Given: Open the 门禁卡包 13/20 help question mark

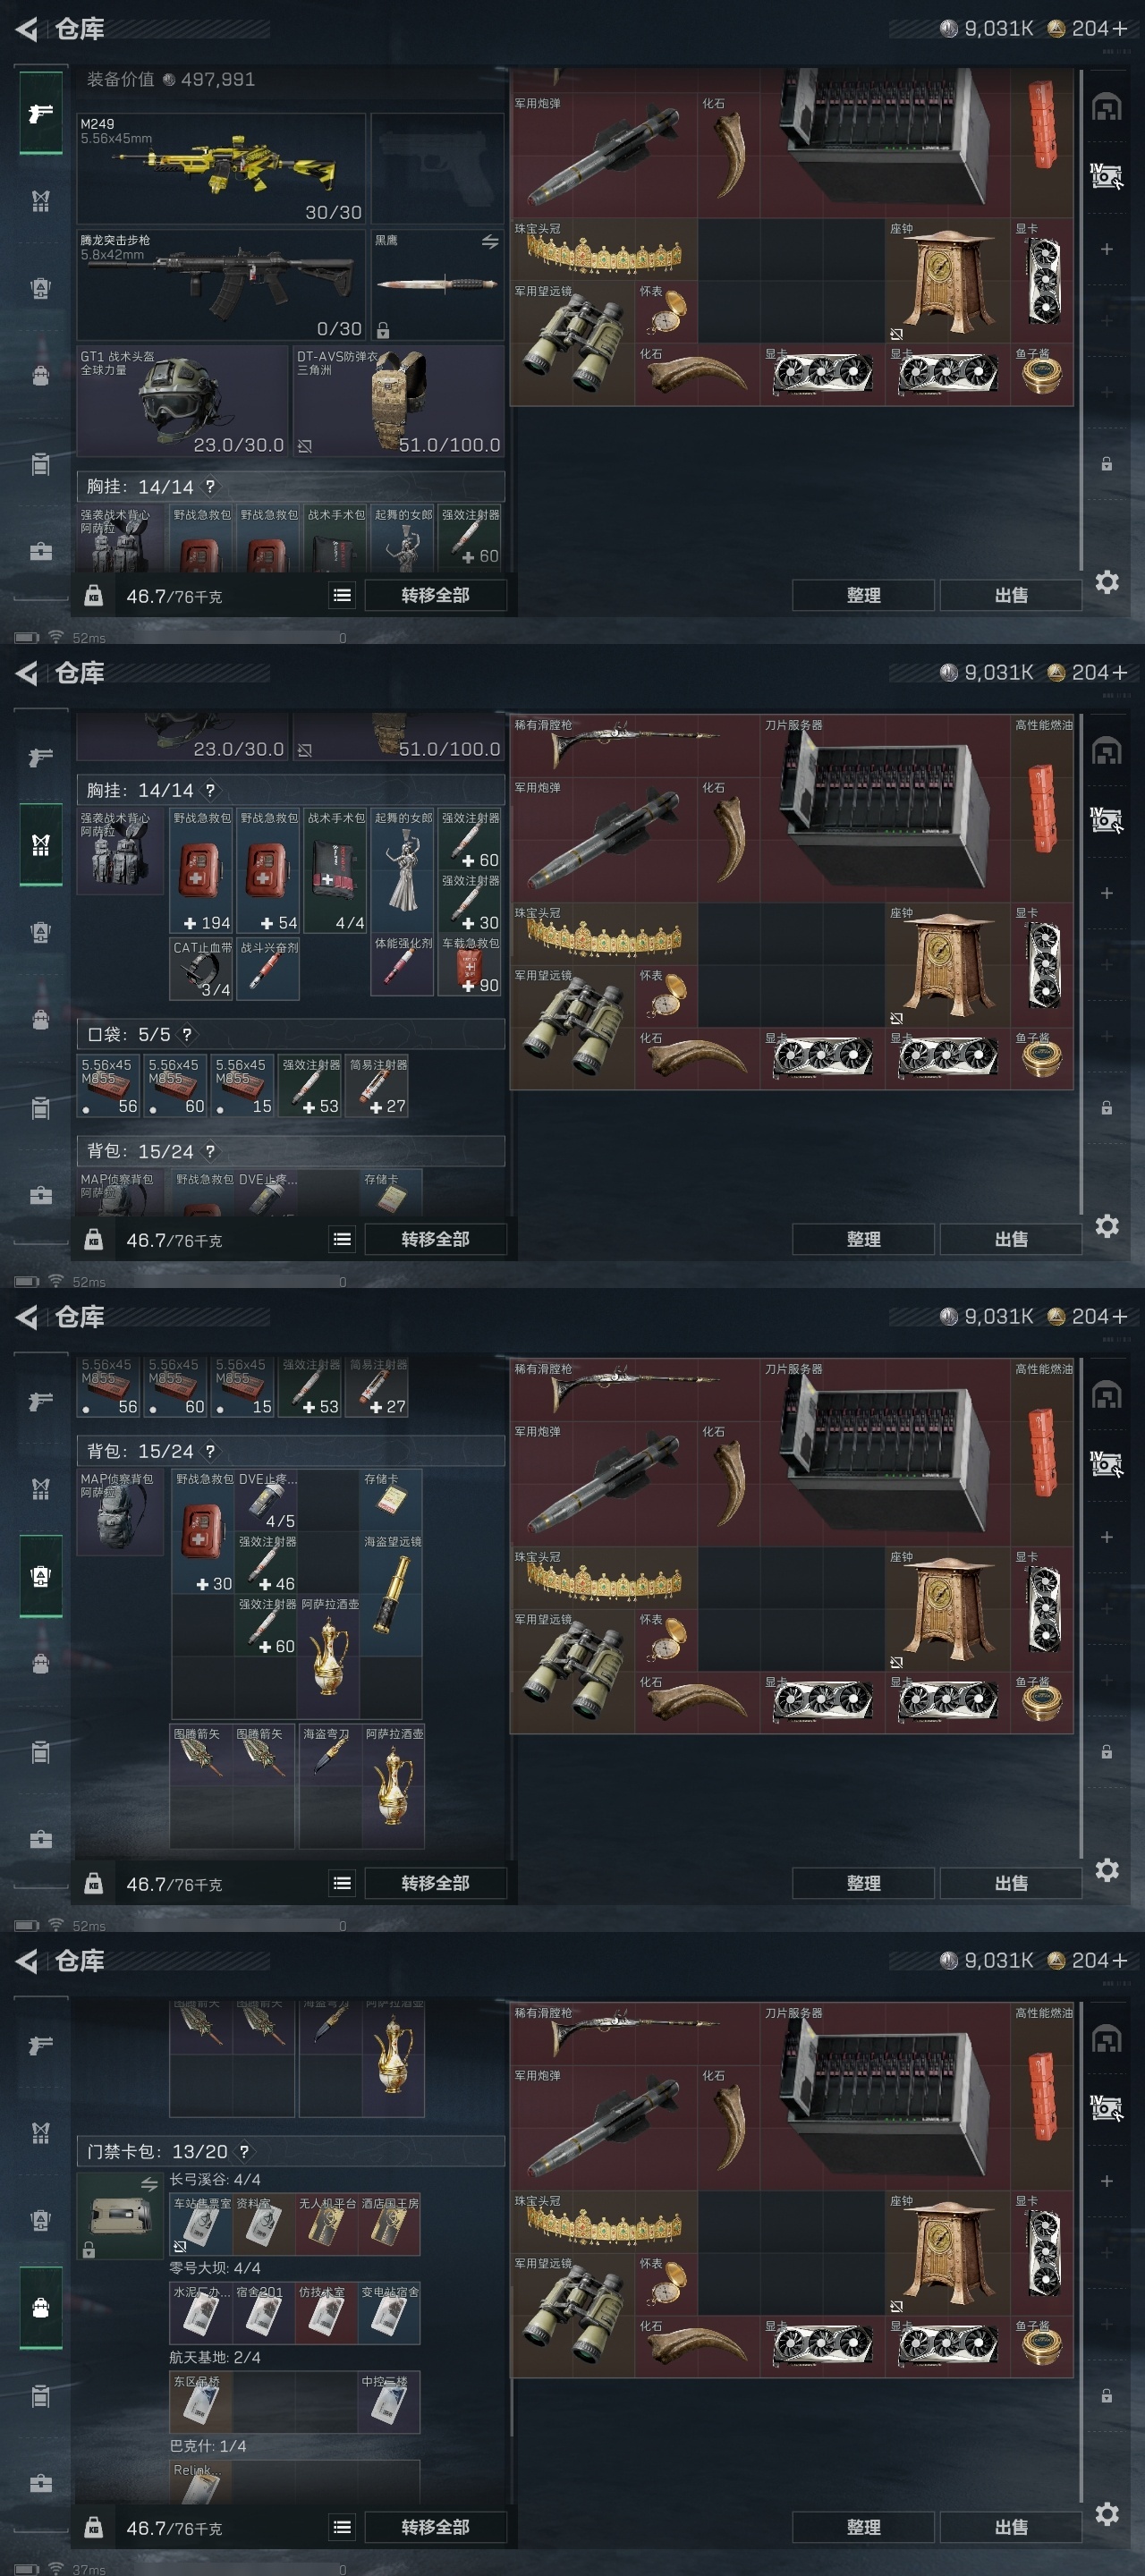Looking at the screenshot, I should 245,2151.
